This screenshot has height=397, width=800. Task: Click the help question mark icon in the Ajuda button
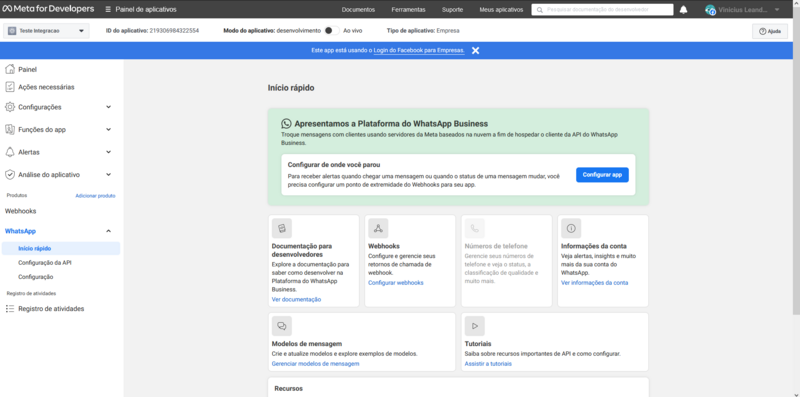pos(763,31)
